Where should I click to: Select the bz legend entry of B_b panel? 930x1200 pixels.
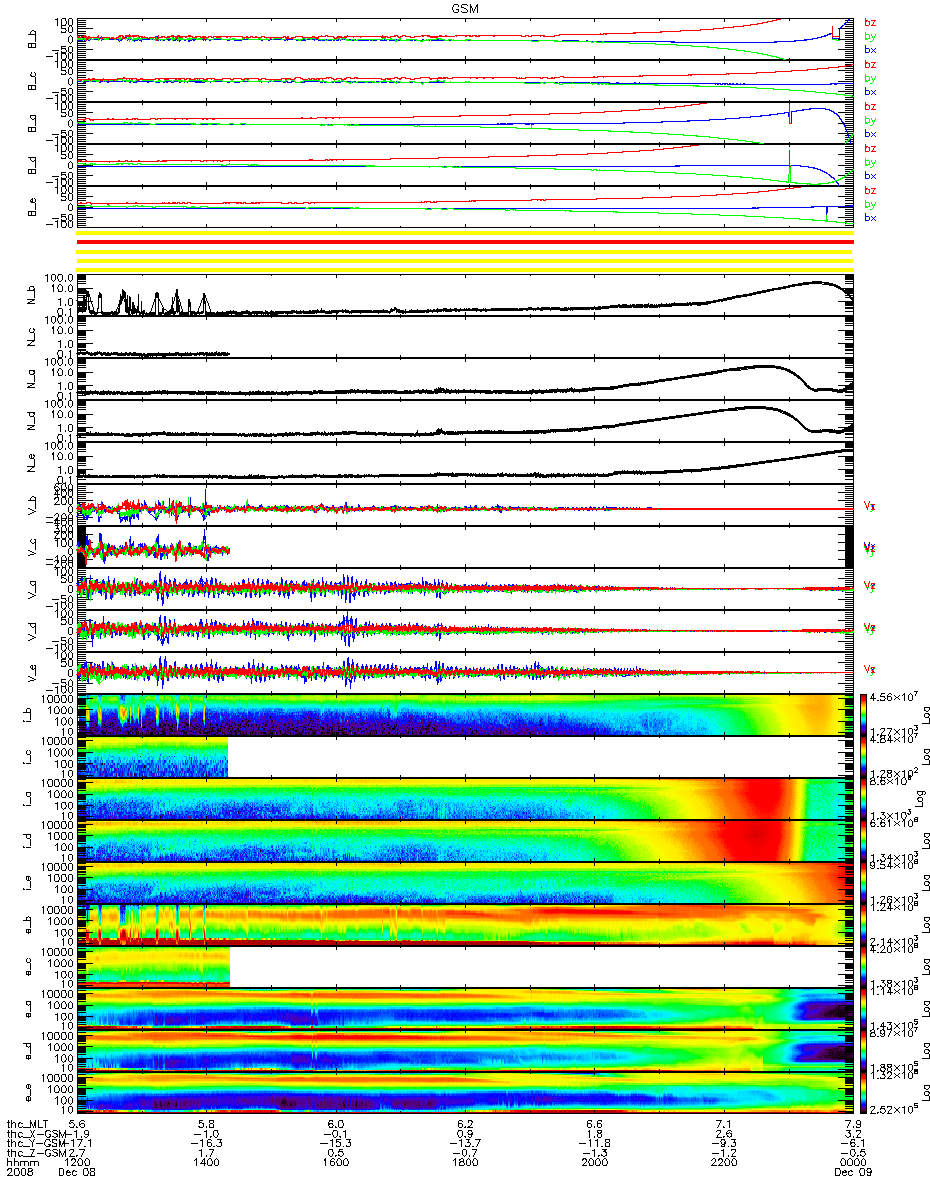(x=870, y=22)
